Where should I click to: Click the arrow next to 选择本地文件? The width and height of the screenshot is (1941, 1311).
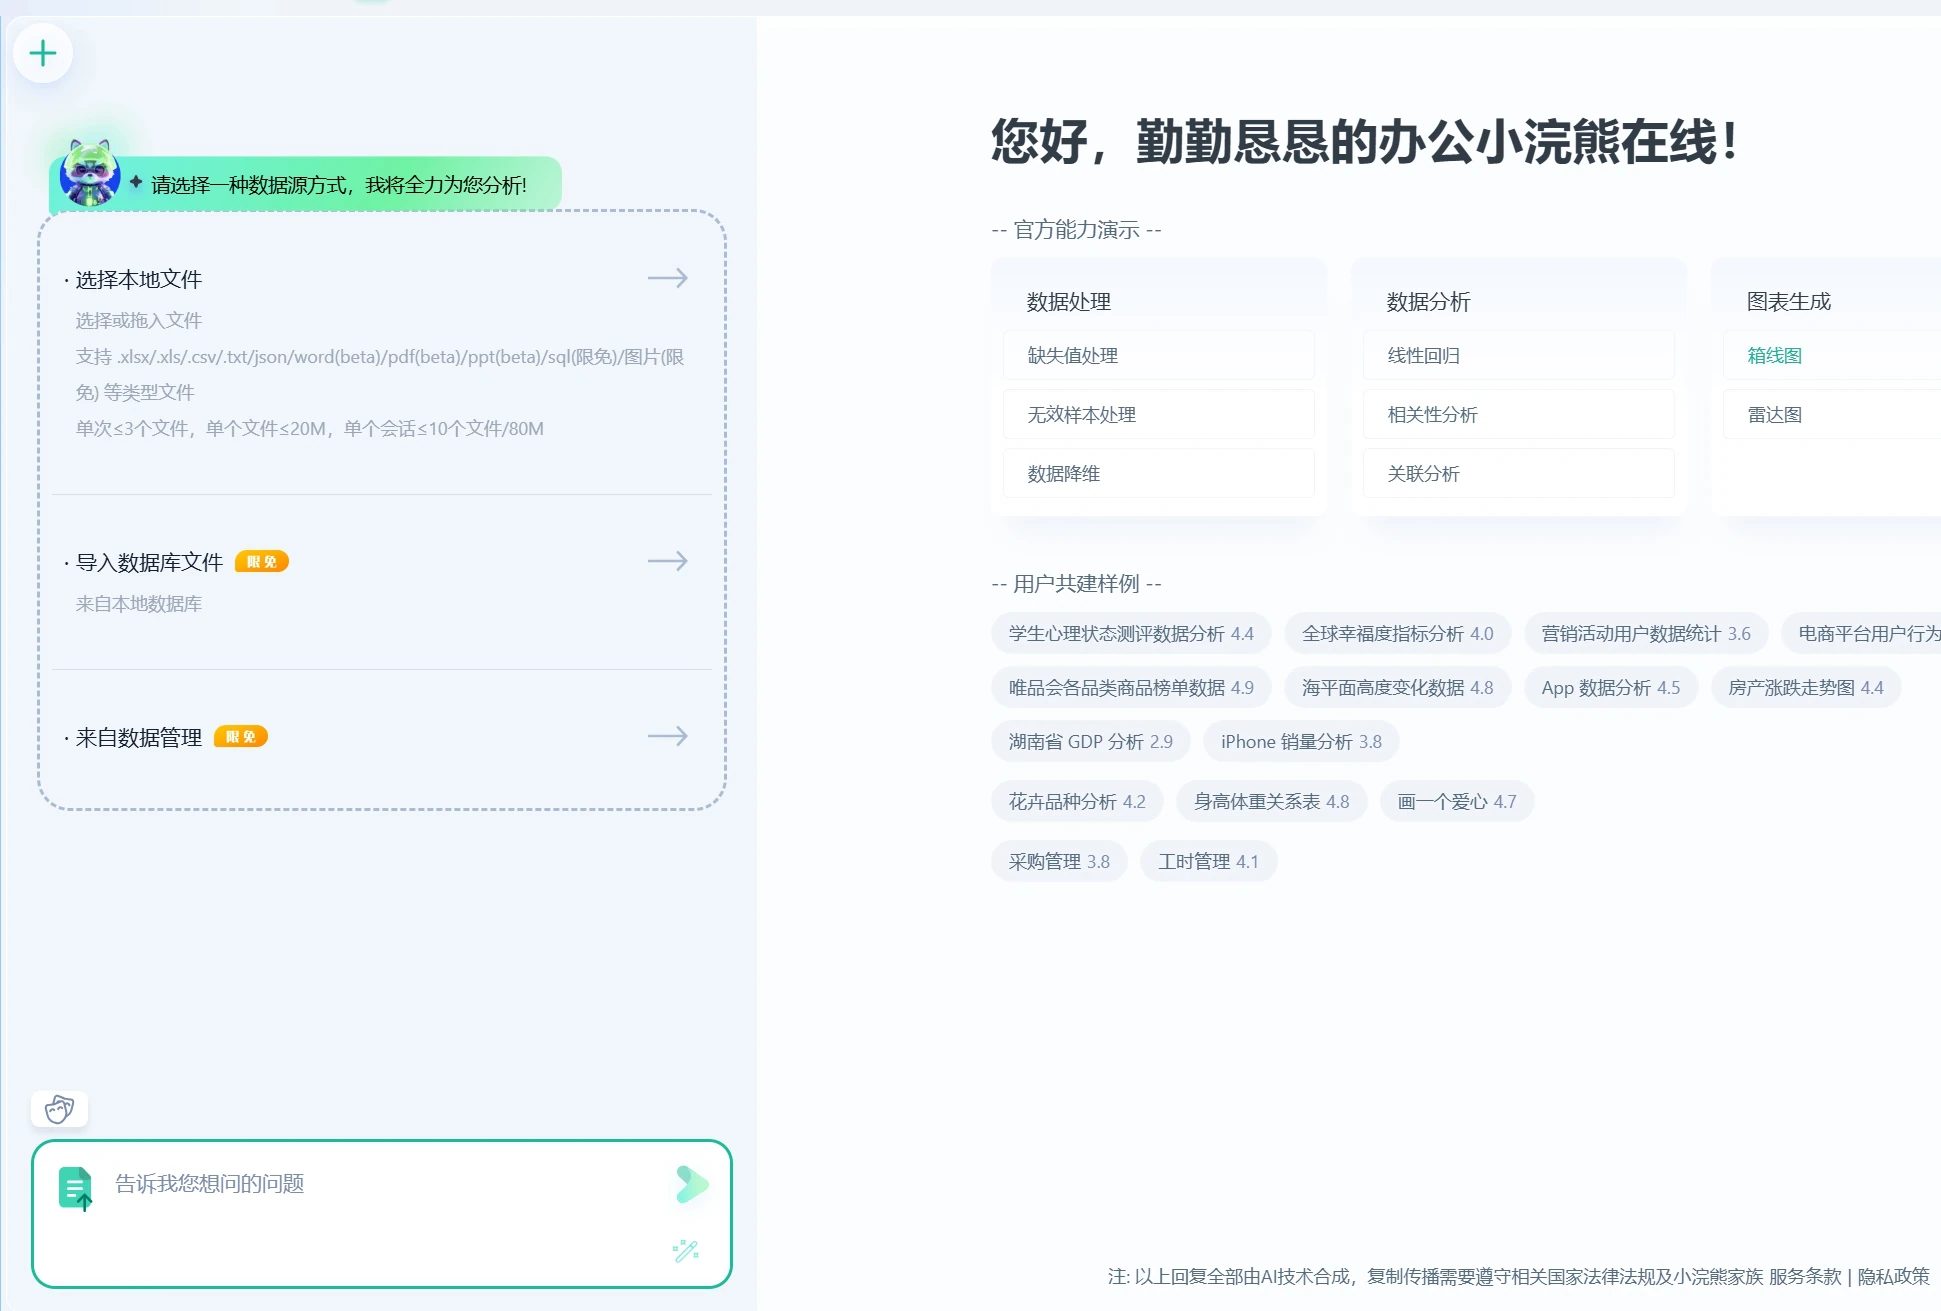(x=667, y=278)
